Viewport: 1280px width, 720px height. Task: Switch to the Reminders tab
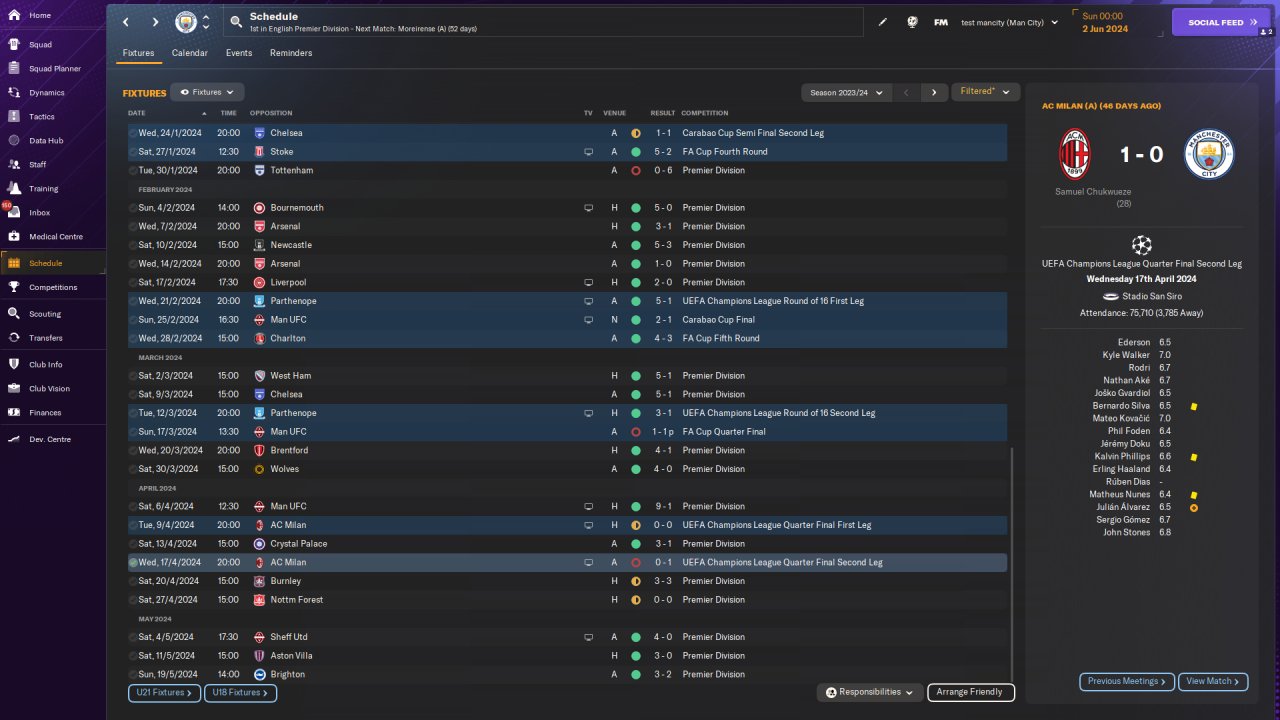(291, 53)
